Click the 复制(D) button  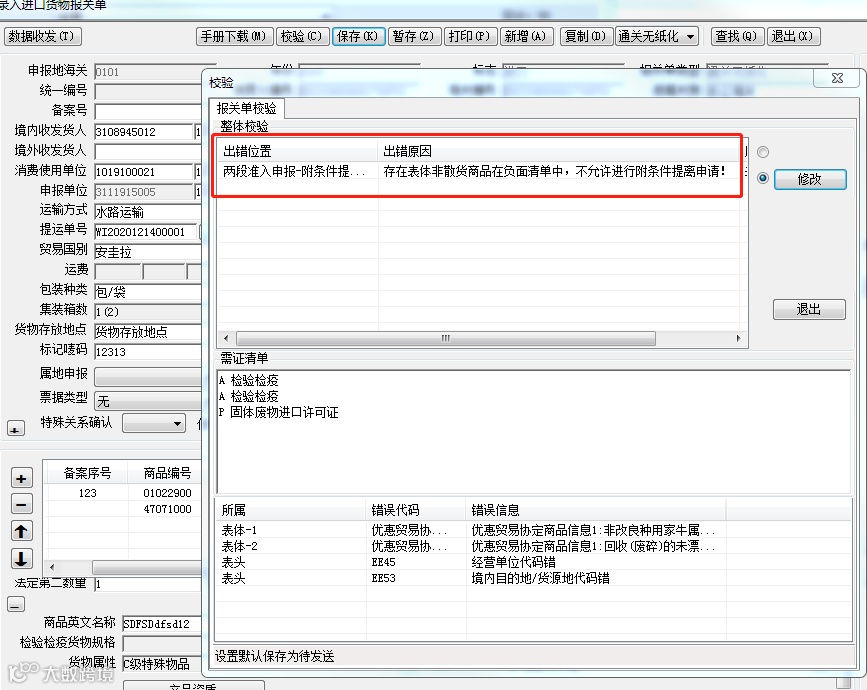point(586,36)
